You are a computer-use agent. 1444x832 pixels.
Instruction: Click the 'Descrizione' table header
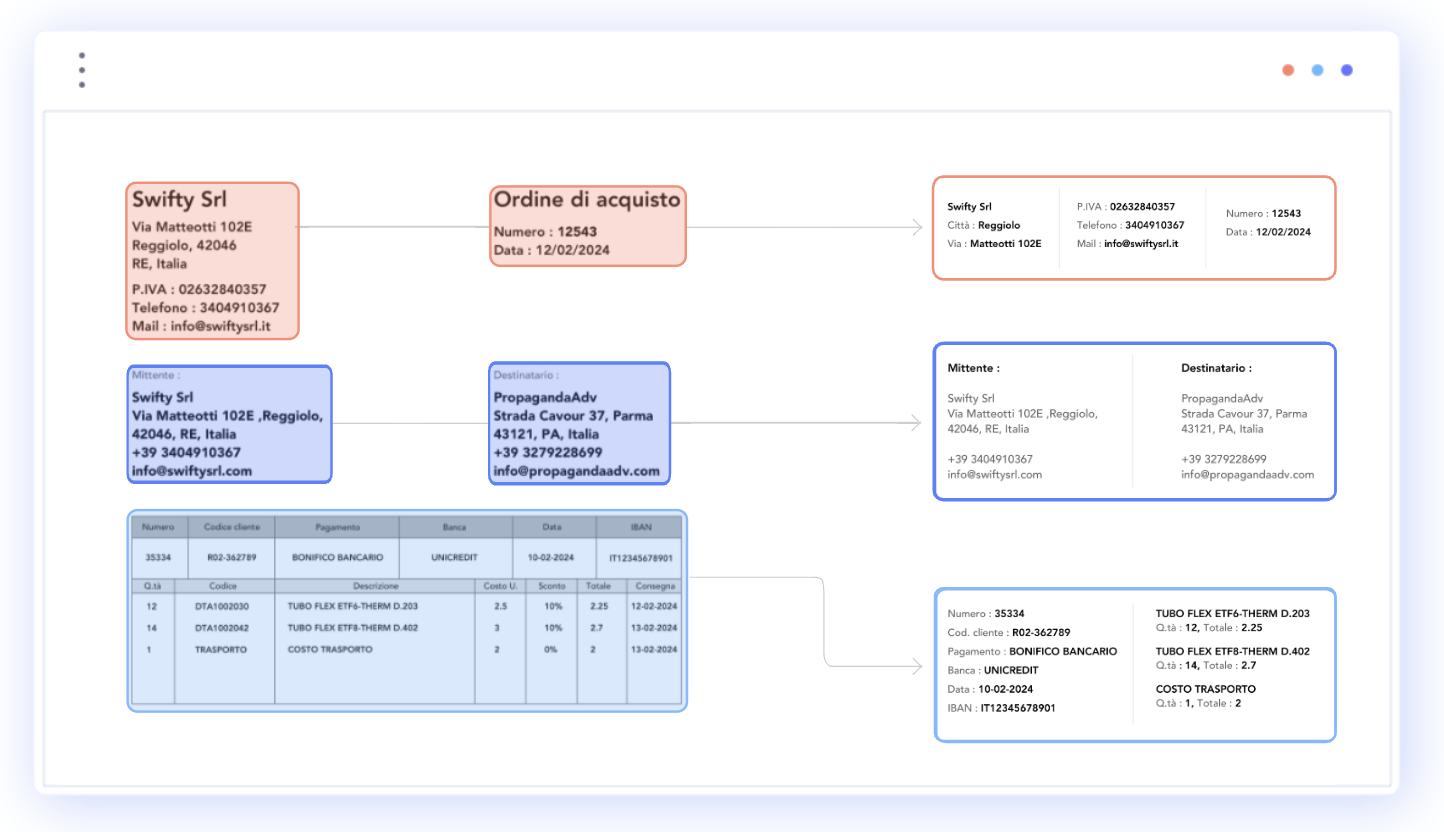tap(376, 585)
